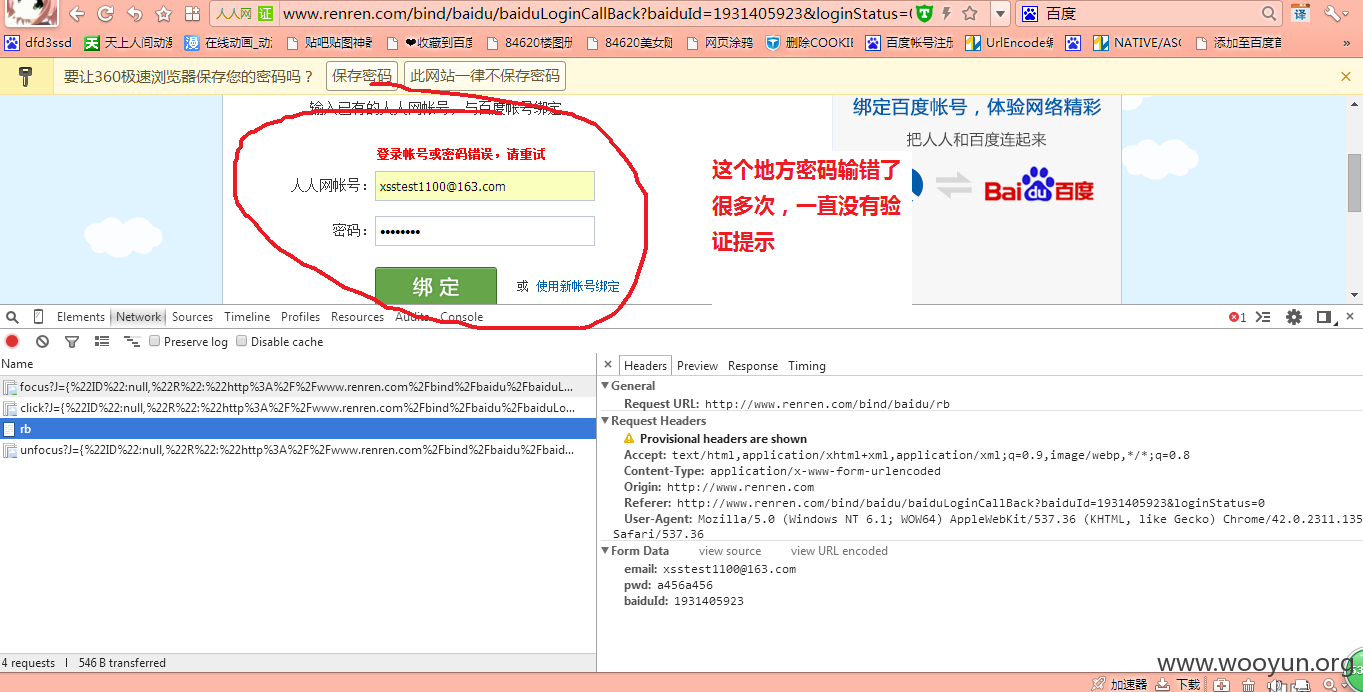The image size is (1363, 692).
Task: Bookmark page with toolbar star icon
Action: point(163,14)
